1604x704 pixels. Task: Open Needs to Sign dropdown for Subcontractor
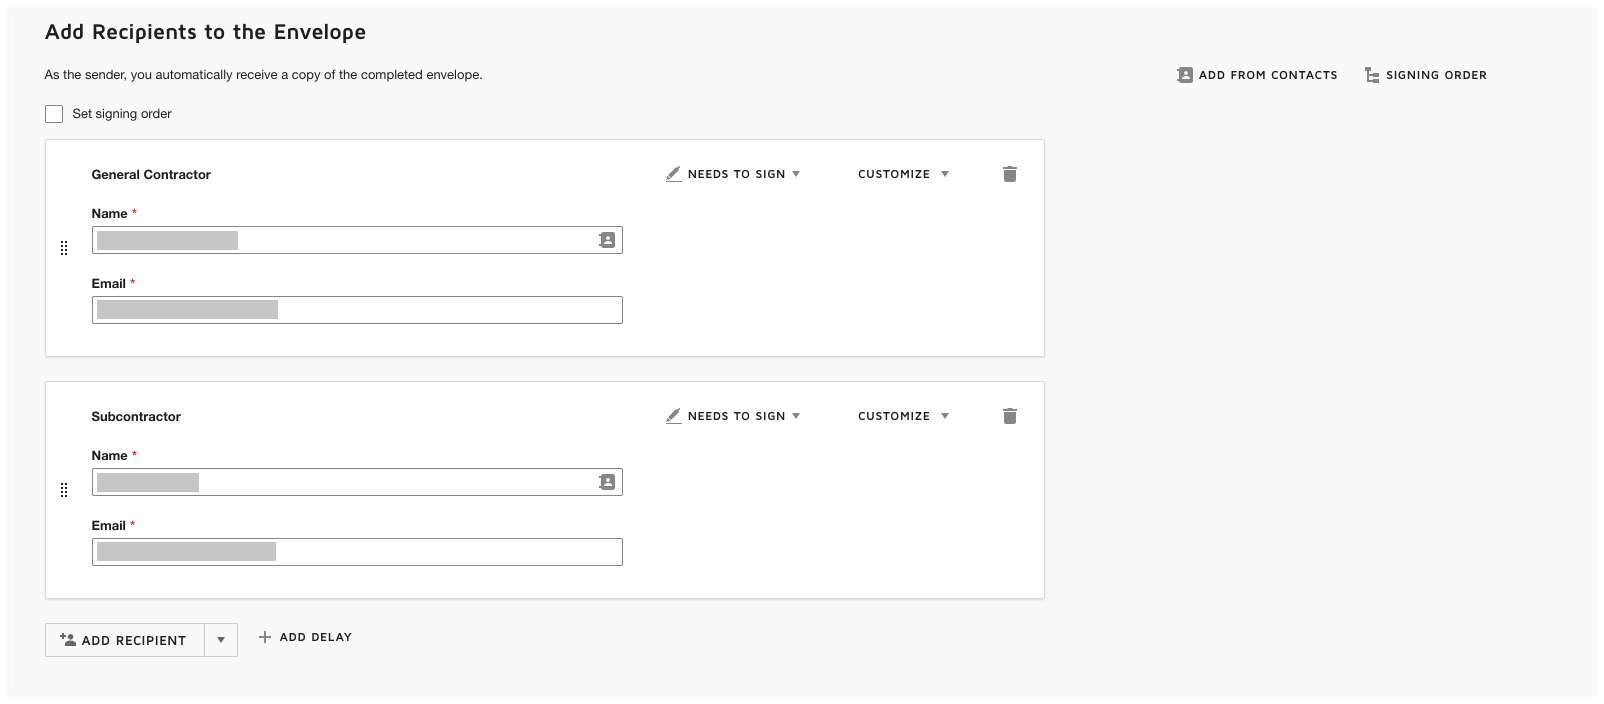point(733,416)
